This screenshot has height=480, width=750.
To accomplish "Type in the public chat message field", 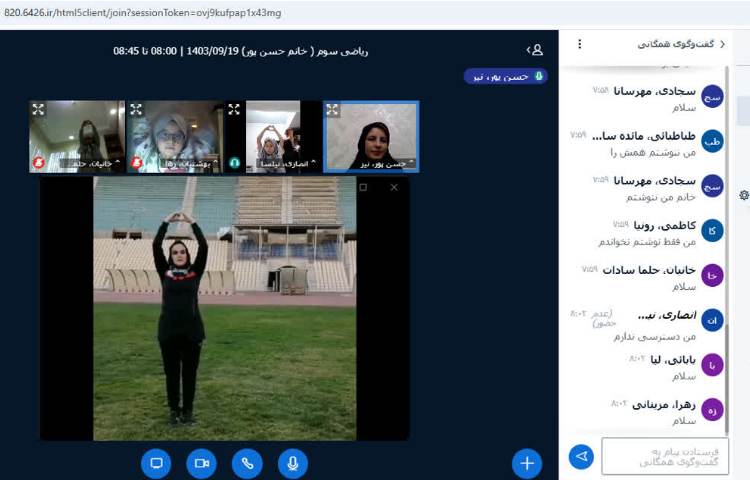I will 665,456.
